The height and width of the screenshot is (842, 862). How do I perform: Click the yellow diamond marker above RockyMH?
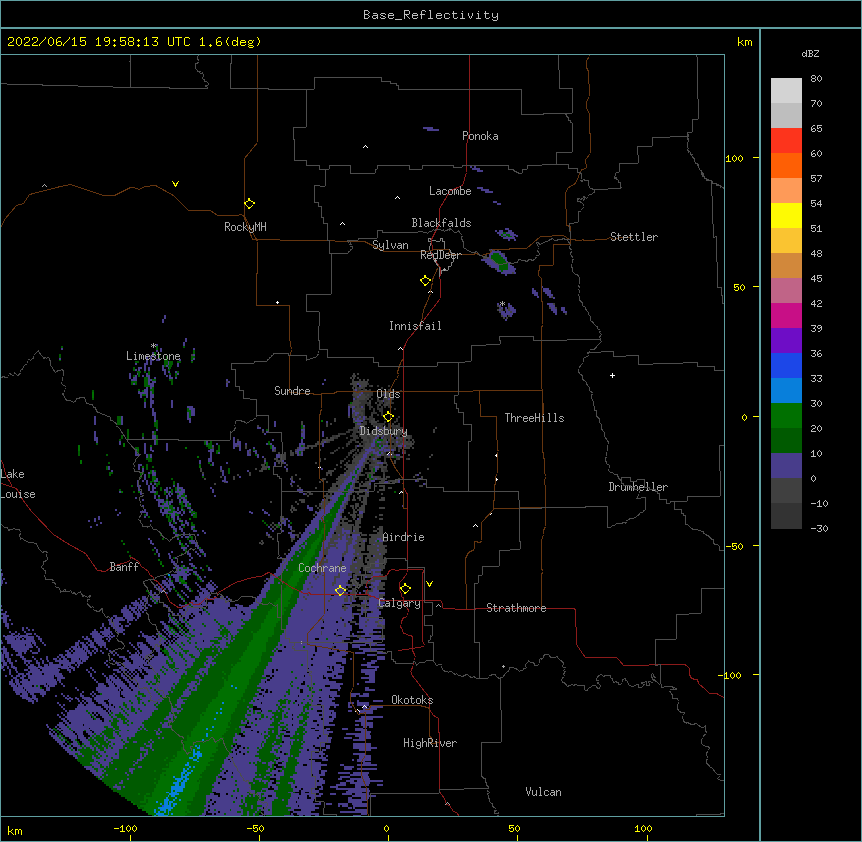[x=249, y=204]
